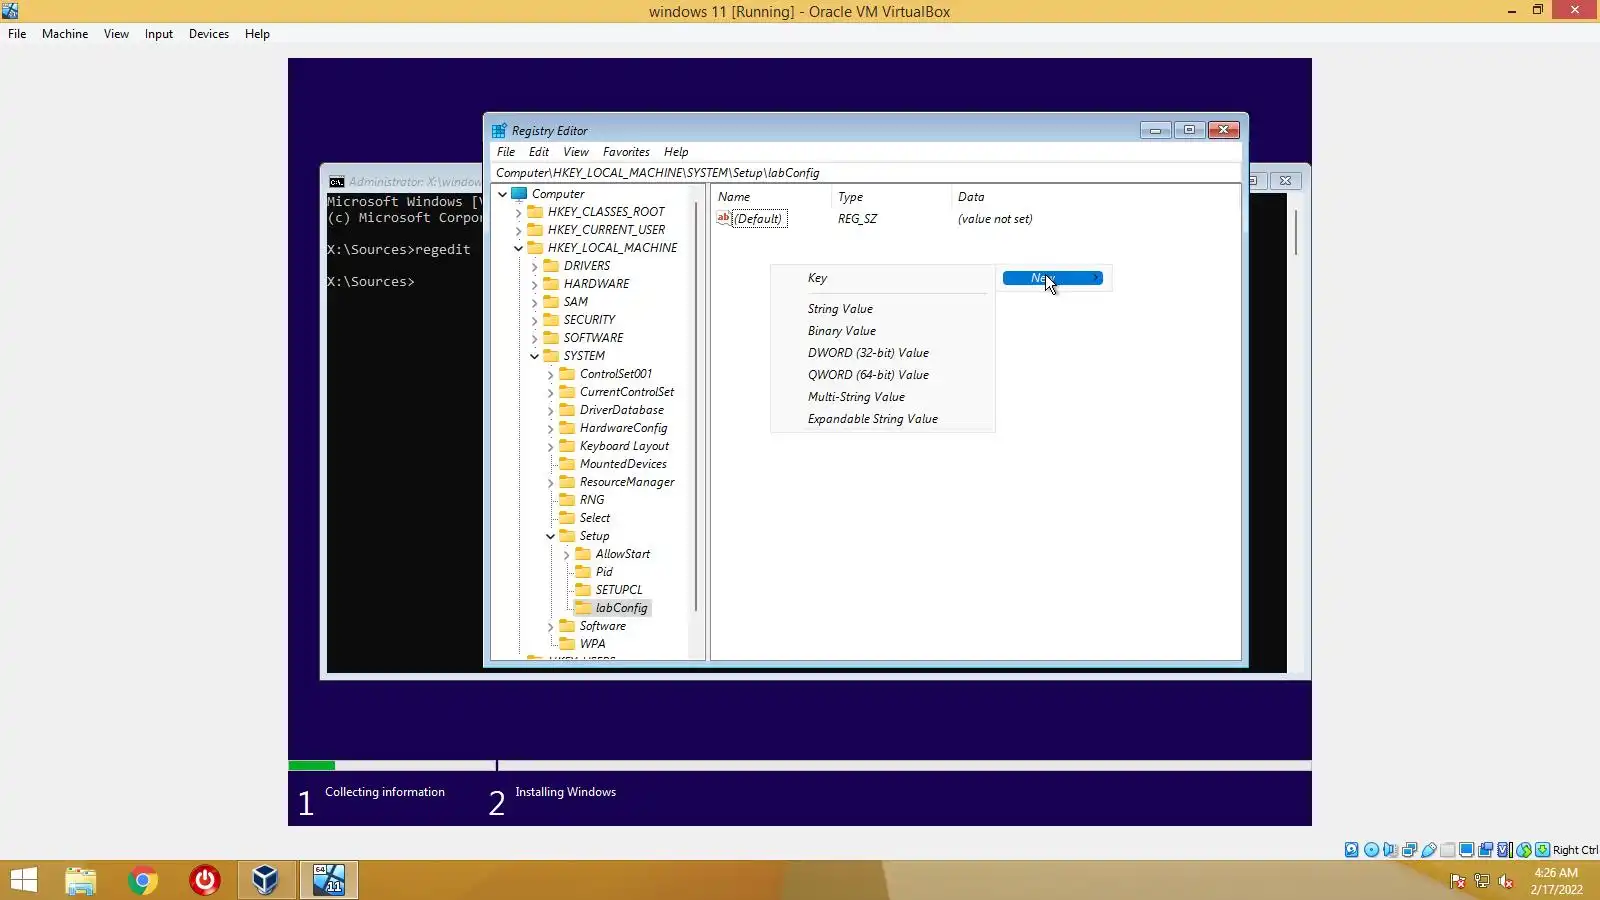The height and width of the screenshot is (900, 1600).
Task: Choose Binary Value from the submenu
Action: pyautogui.click(x=882, y=331)
